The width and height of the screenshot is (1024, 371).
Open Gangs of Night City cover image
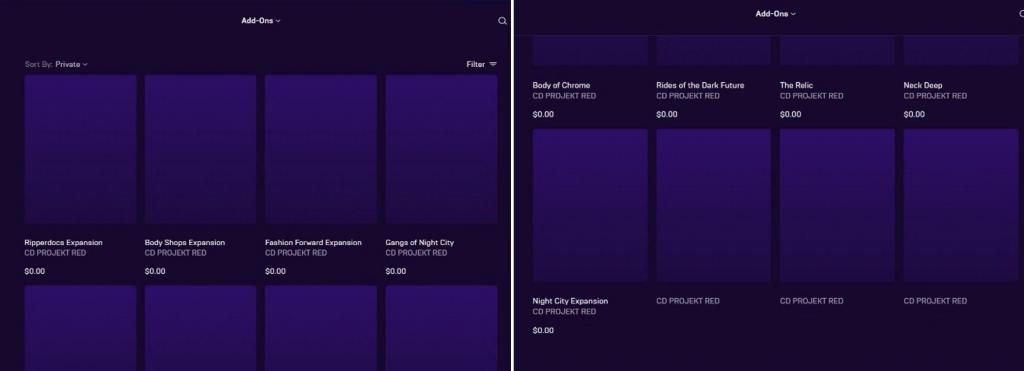[x=441, y=150]
